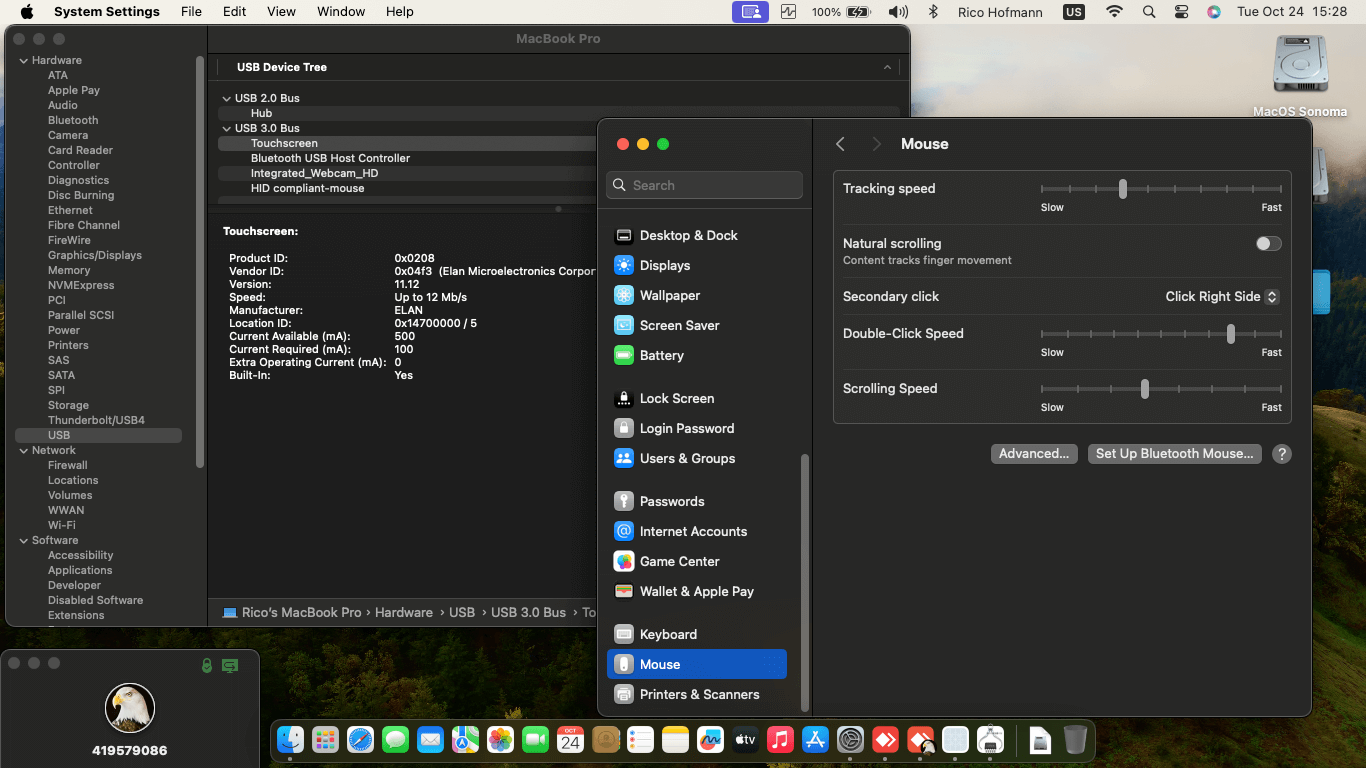Collapse the USB 3.0 Bus node
This screenshot has width=1366, height=768.
click(227, 128)
